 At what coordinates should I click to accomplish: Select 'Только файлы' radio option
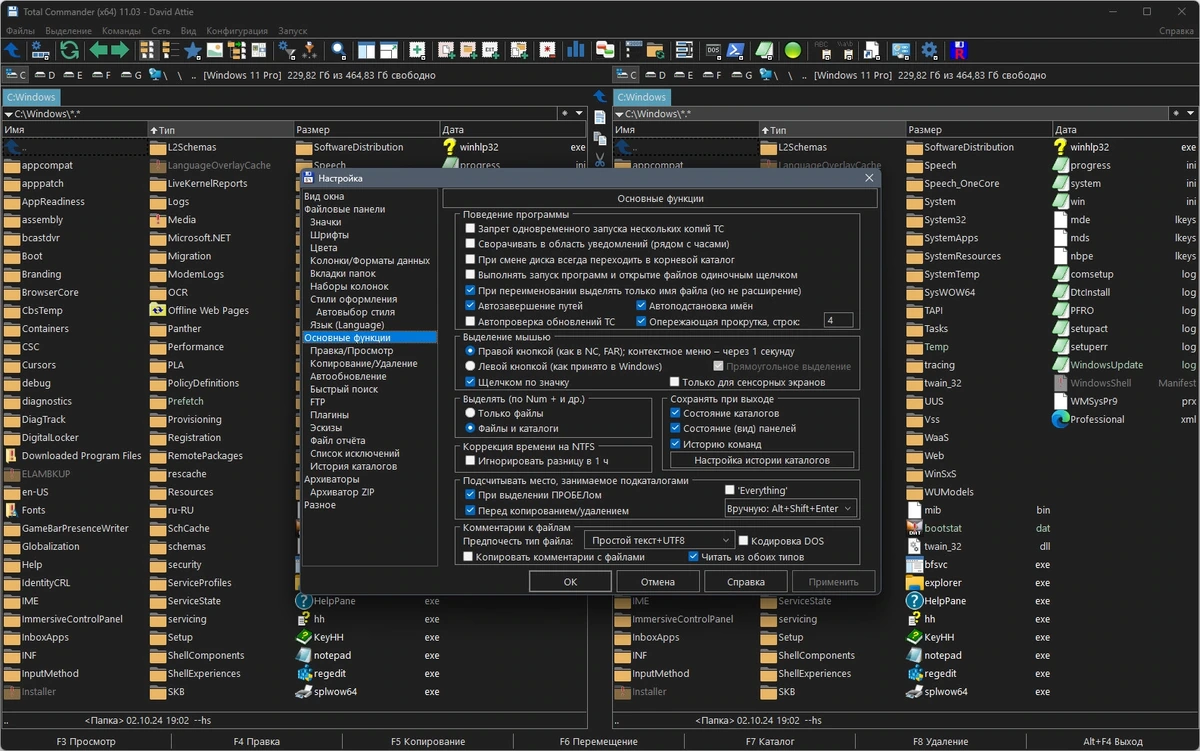click(471, 413)
